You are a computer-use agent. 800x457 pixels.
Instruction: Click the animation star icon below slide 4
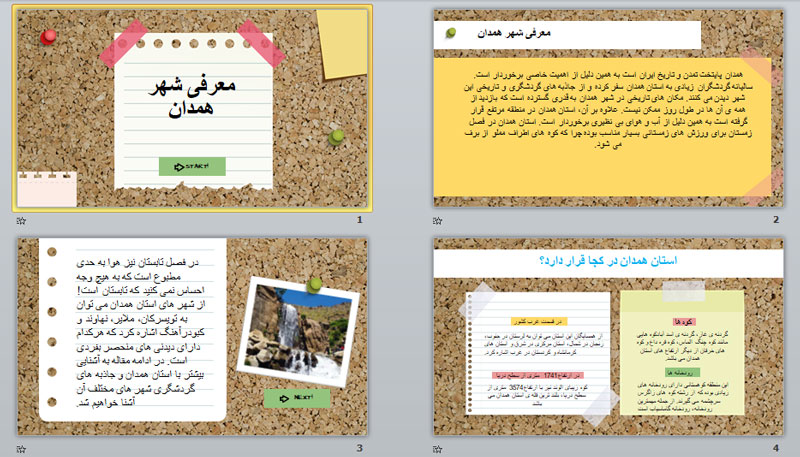pyautogui.click(x=439, y=447)
